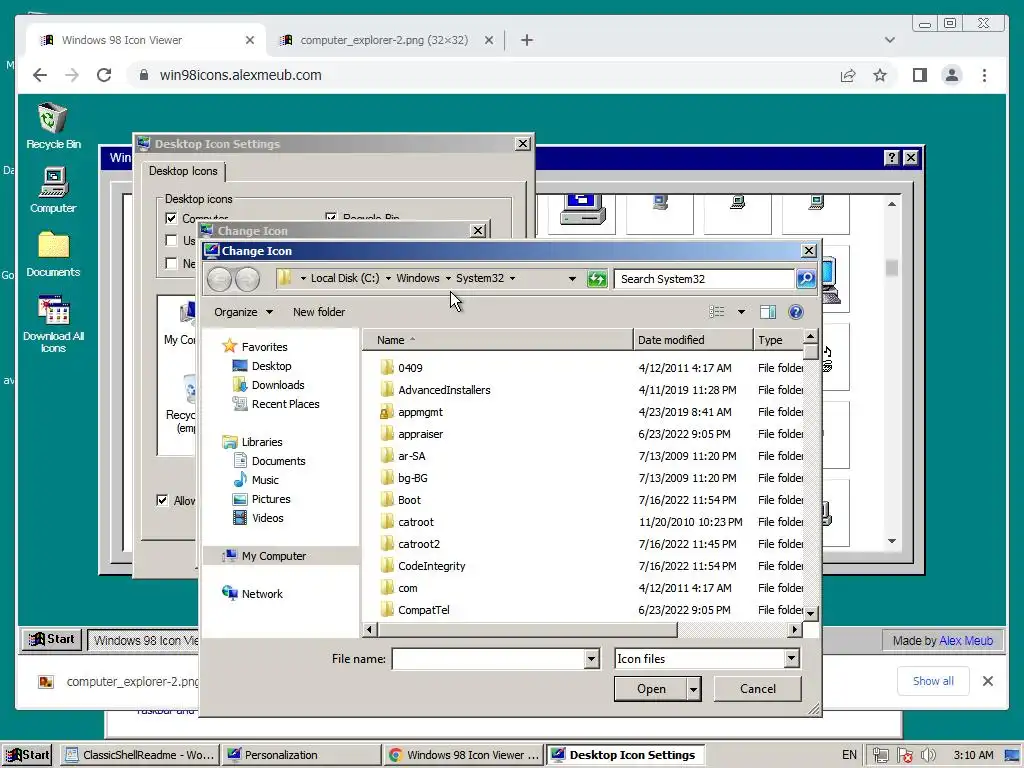Open a new Chrome tab with plus icon
Image resolution: width=1024 pixels, height=768 pixels.
pos(527,40)
